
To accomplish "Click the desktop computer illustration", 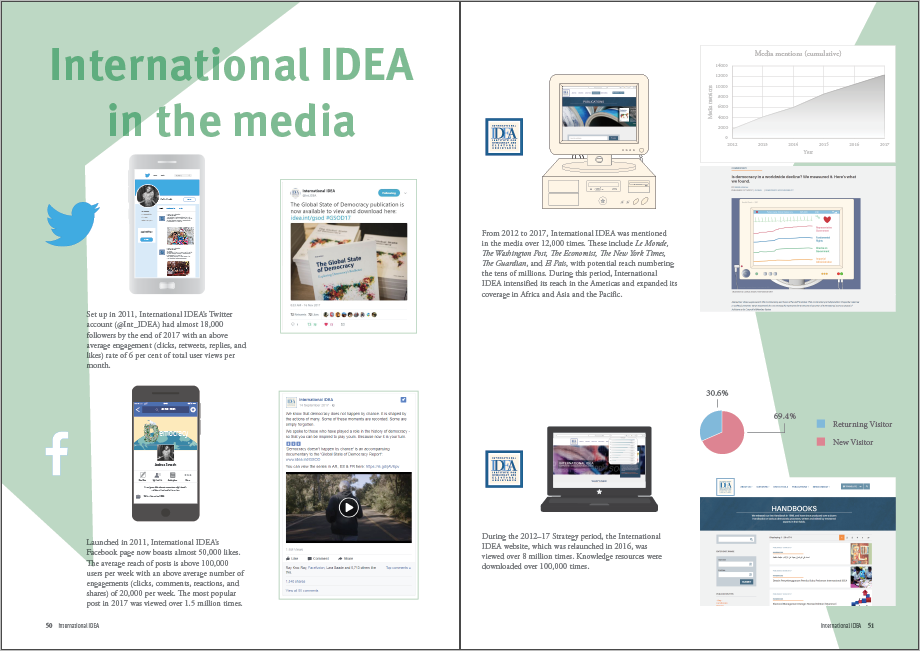I will [x=599, y=141].
